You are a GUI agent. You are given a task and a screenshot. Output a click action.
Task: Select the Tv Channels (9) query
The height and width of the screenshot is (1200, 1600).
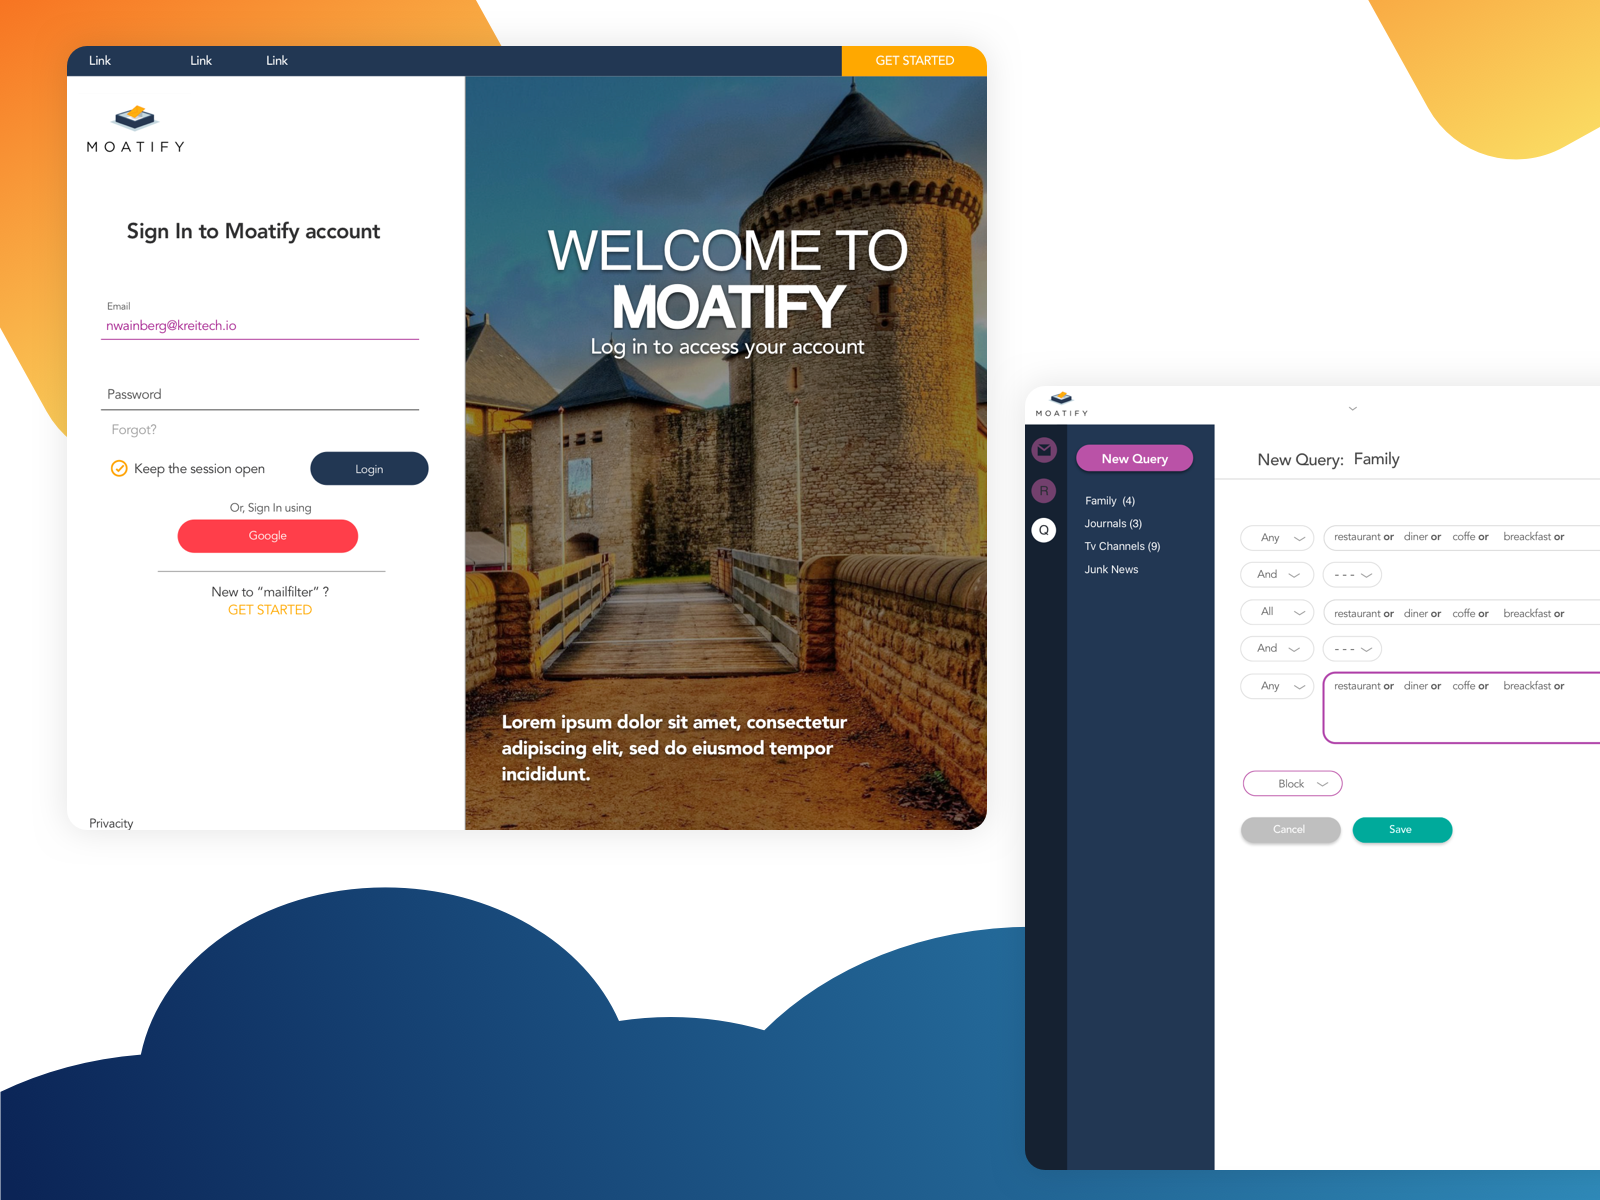[1122, 547]
